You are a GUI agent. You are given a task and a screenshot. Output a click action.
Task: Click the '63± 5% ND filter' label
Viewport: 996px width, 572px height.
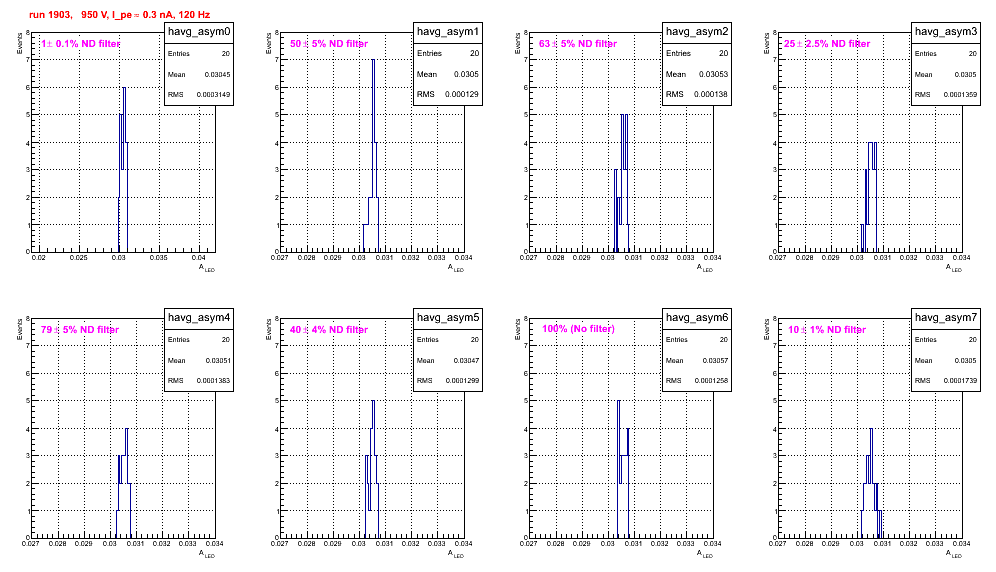pyautogui.click(x=578, y=44)
